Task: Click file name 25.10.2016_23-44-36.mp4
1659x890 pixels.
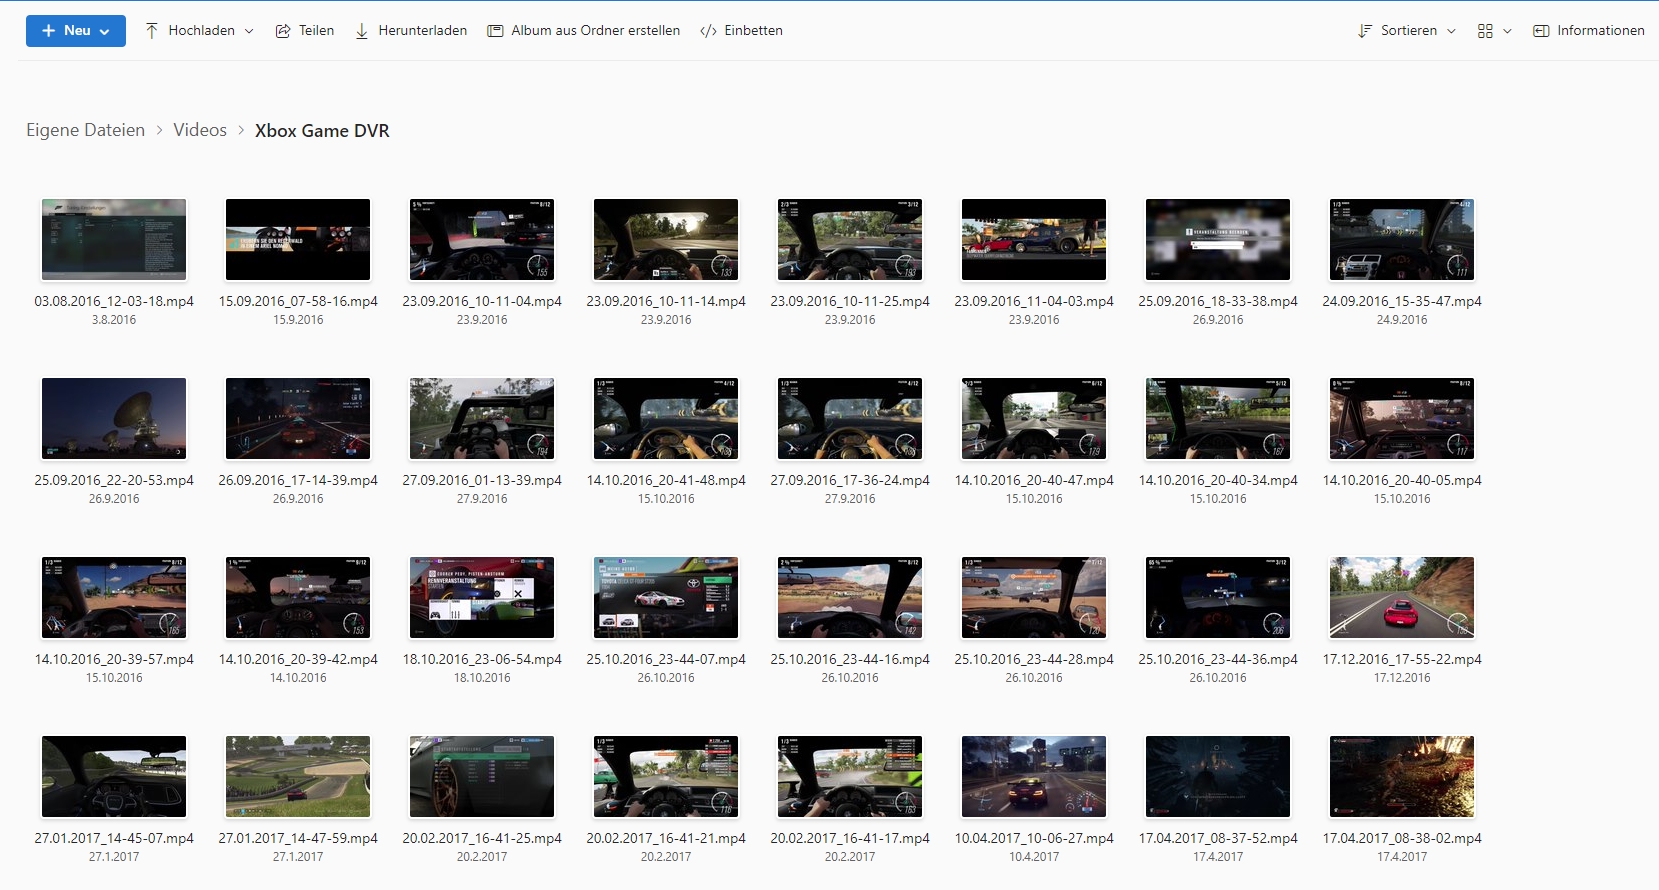Action: tap(1218, 659)
